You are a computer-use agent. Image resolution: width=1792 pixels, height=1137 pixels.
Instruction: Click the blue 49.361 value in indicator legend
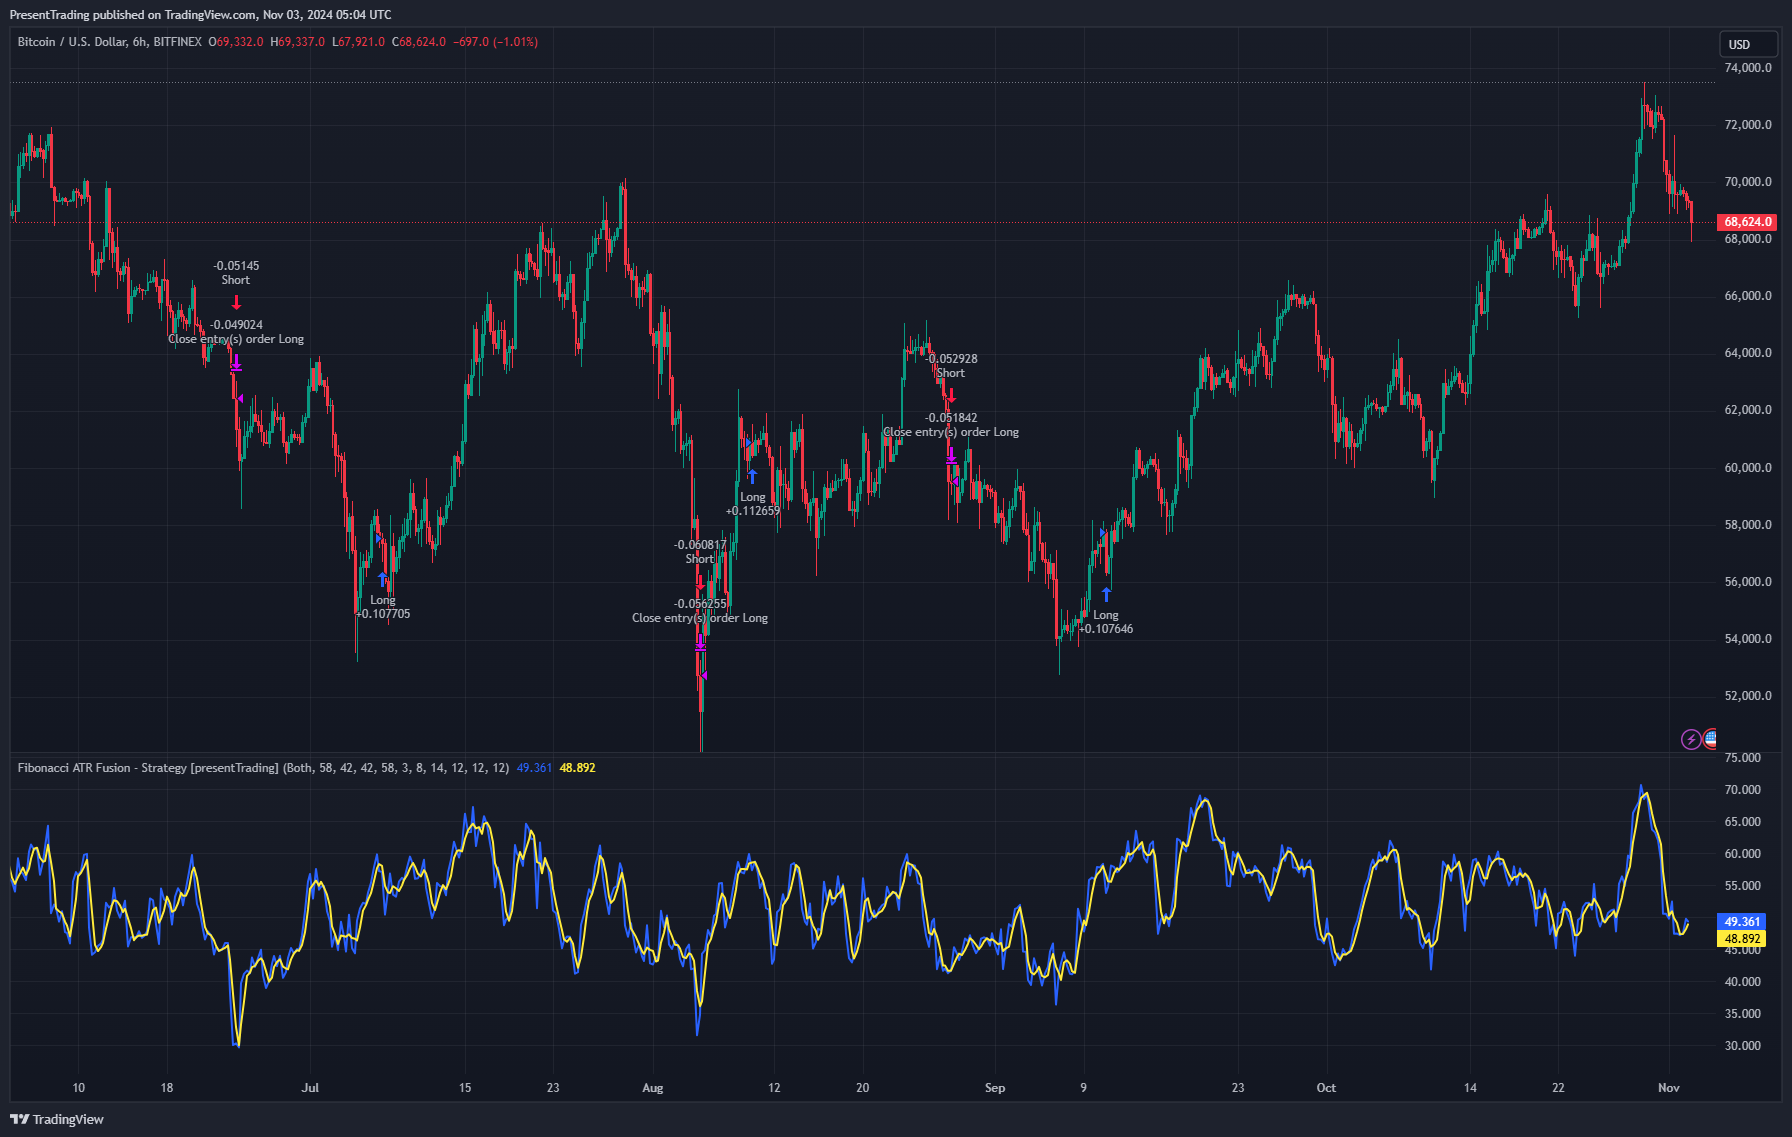click(534, 768)
